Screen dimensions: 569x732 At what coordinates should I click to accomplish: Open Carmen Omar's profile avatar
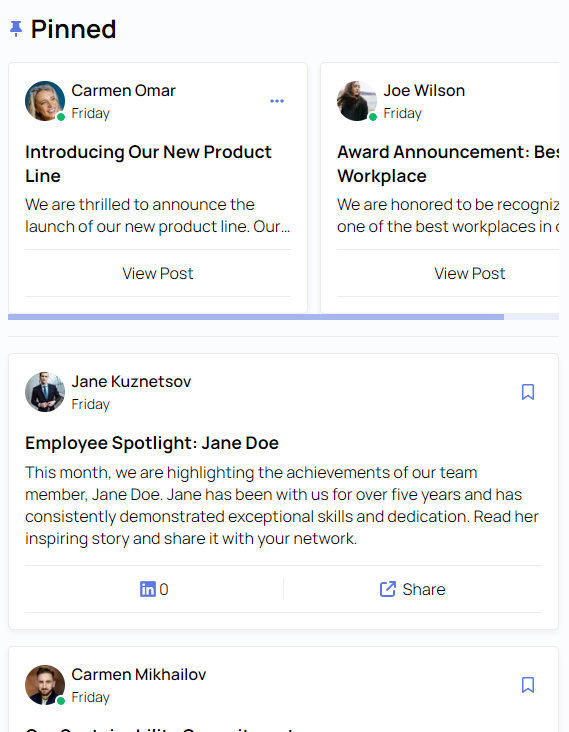[x=45, y=101]
